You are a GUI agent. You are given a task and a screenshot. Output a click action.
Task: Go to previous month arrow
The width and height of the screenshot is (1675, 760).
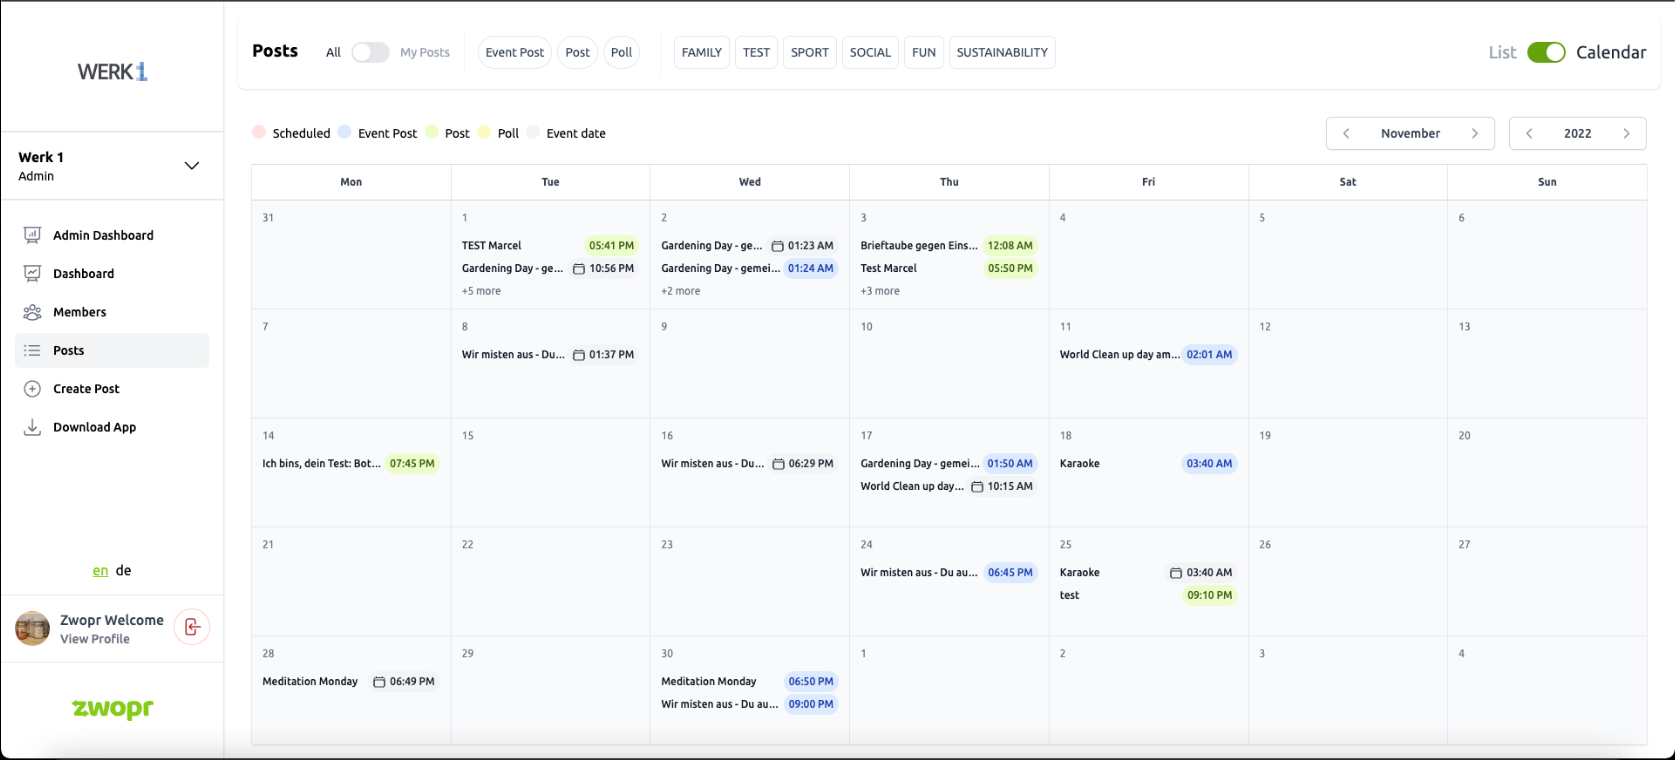[1346, 133]
